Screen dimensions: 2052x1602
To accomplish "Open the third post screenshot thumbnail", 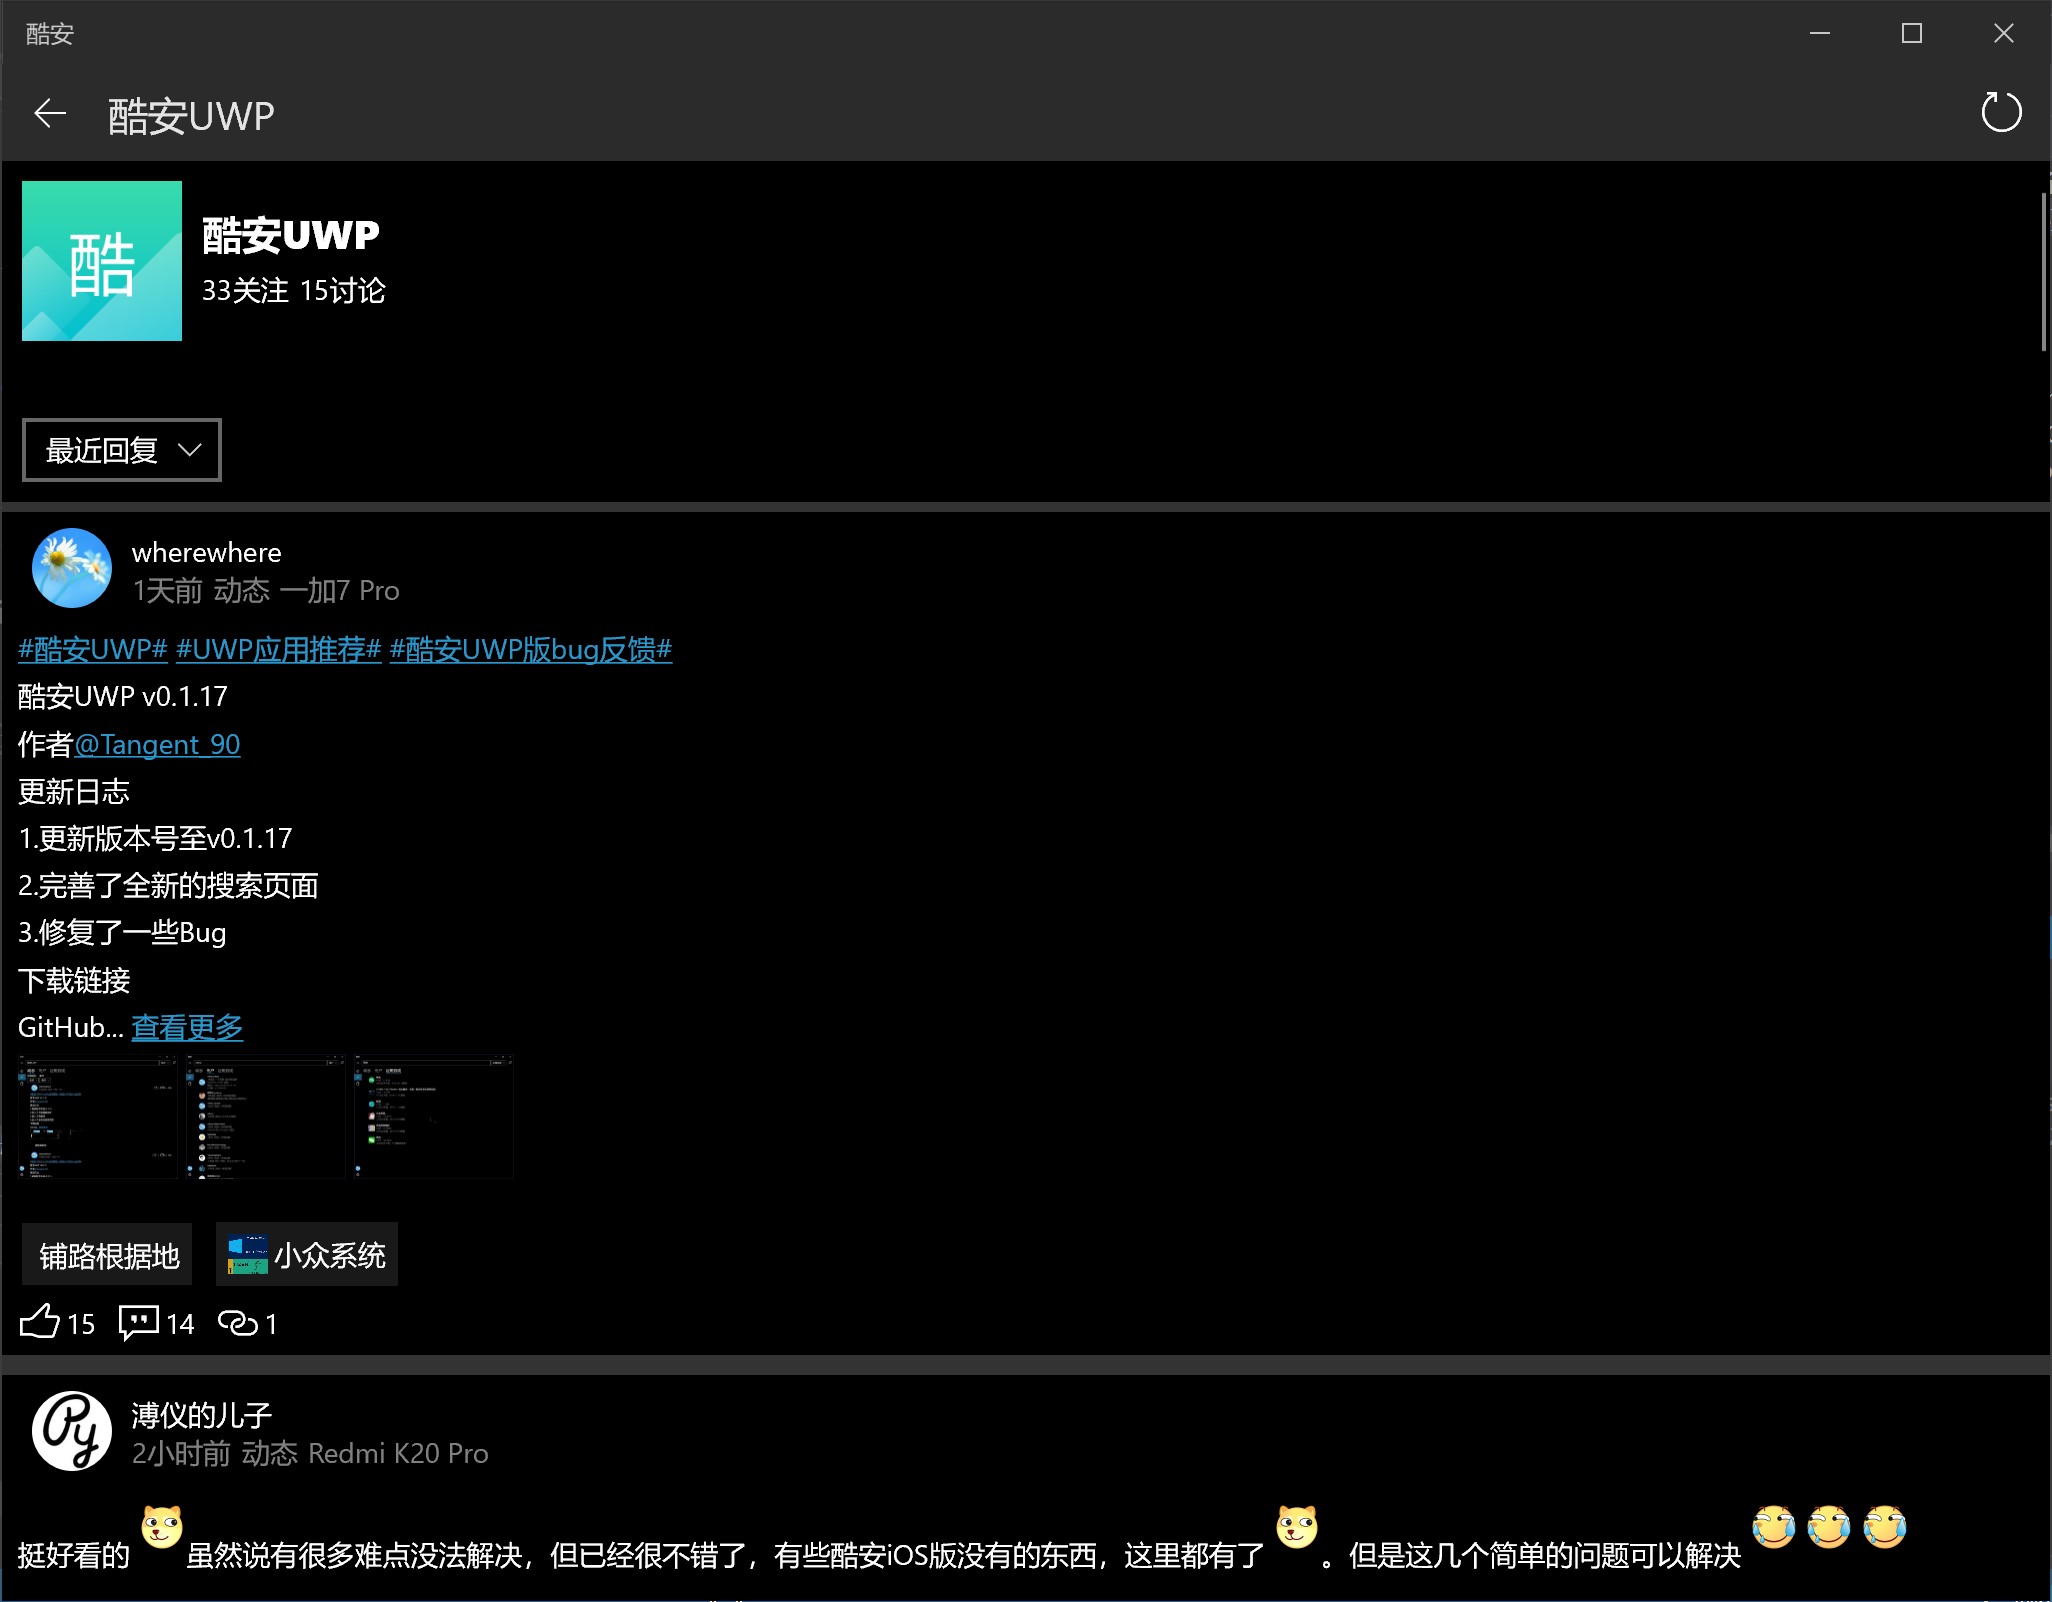I will (x=433, y=1116).
